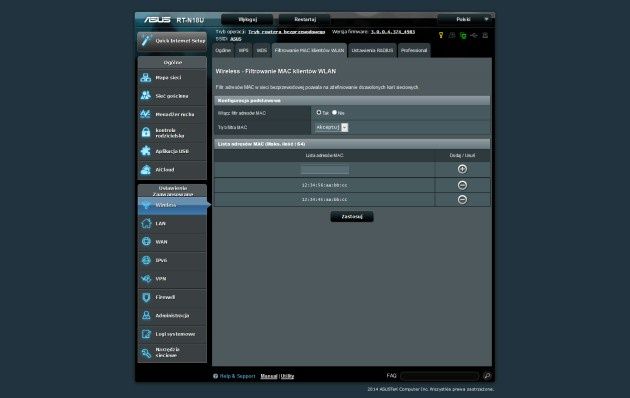
Task: Switch to the Ogólne tab
Action: pos(223,51)
